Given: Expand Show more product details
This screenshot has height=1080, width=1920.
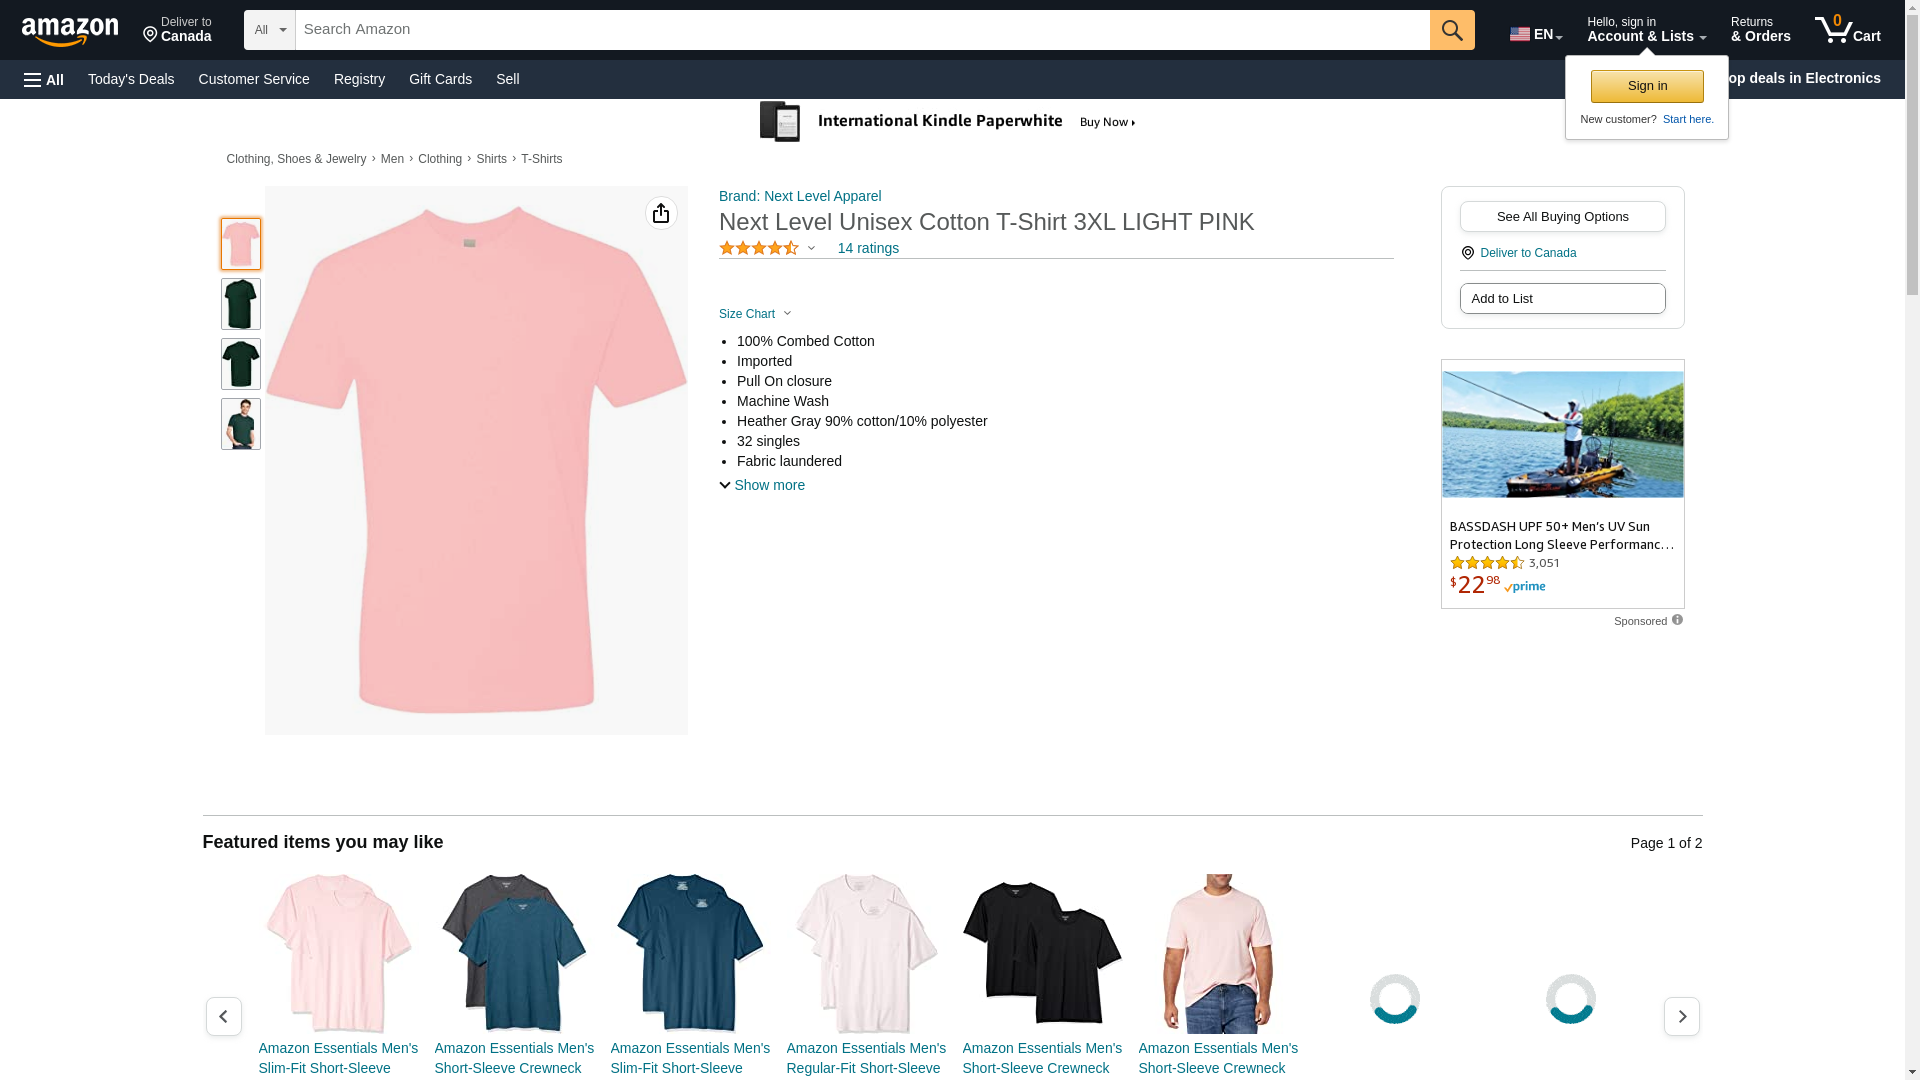Looking at the screenshot, I should coord(762,485).
